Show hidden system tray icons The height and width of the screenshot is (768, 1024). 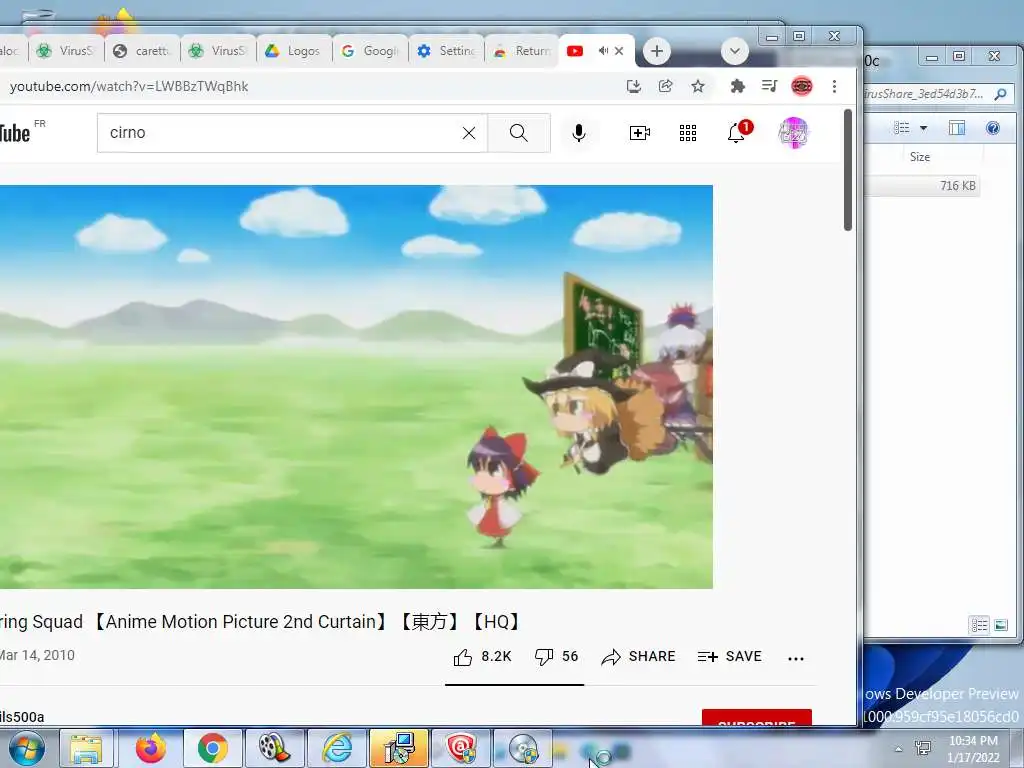(x=899, y=749)
